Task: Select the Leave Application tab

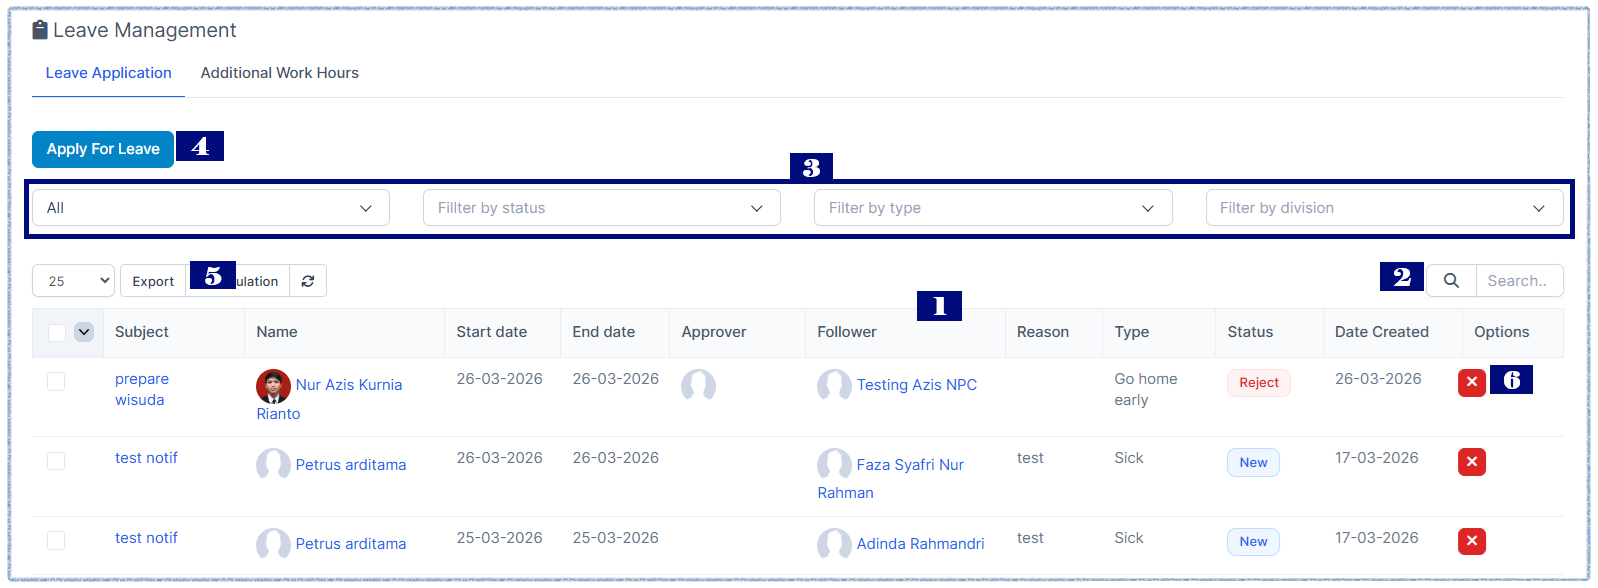Action: point(108,73)
